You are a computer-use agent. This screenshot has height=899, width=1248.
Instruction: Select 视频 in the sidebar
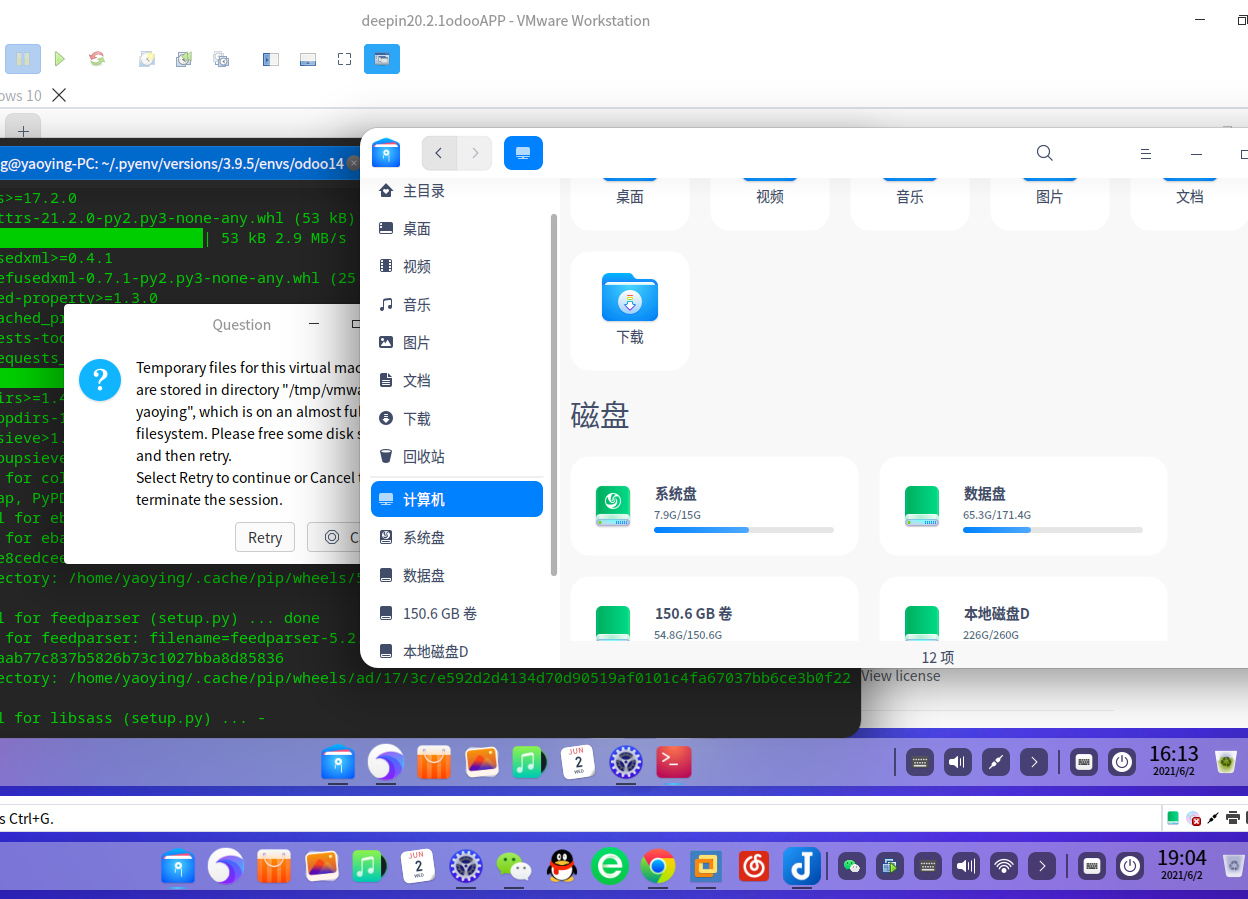(x=457, y=267)
